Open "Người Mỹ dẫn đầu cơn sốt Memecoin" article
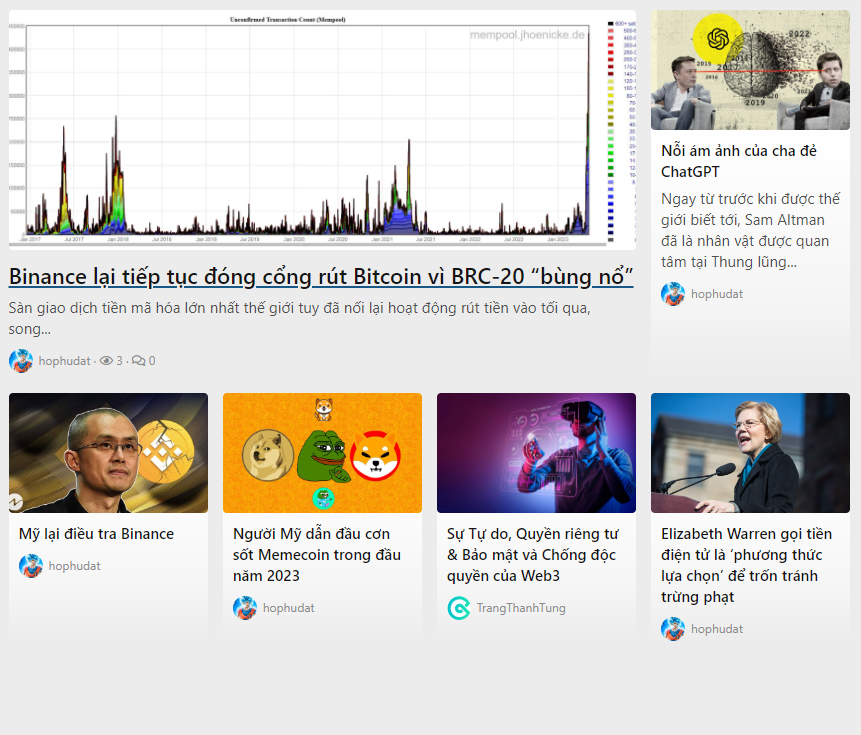The image size is (861, 735). [x=317, y=554]
